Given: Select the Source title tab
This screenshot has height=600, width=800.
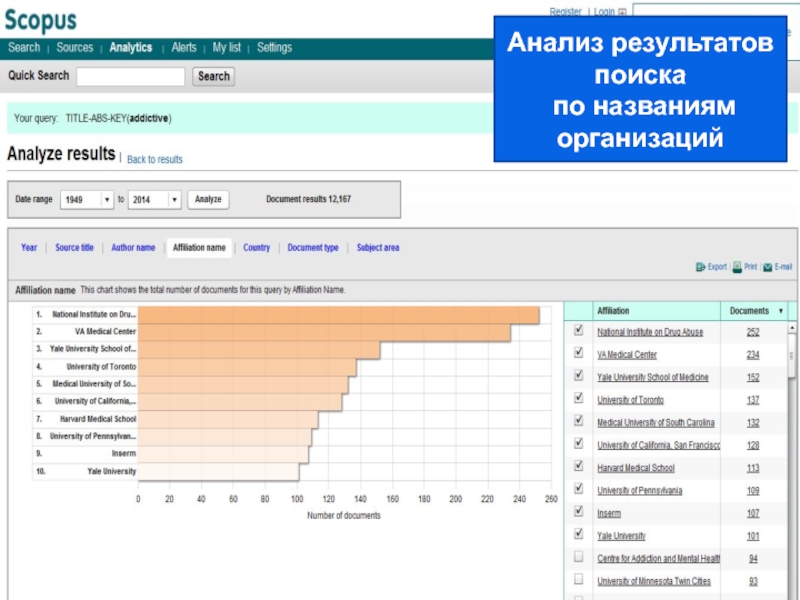Looking at the screenshot, I should [74, 248].
